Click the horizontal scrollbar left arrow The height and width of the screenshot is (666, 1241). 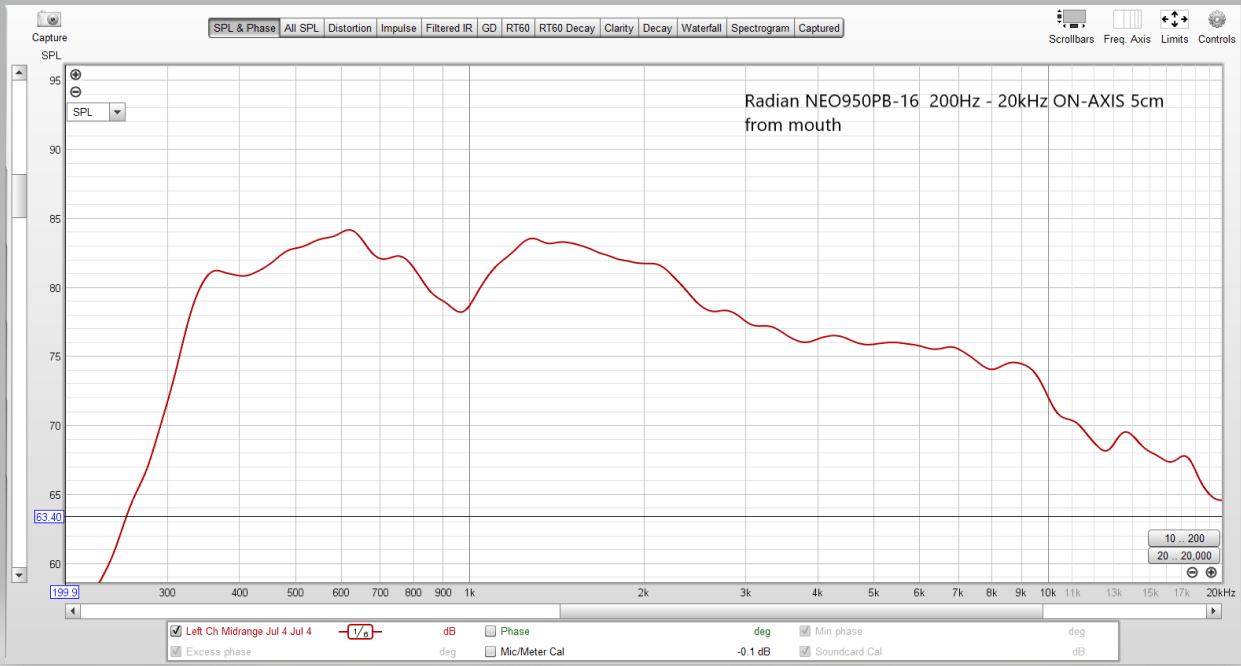(72, 611)
